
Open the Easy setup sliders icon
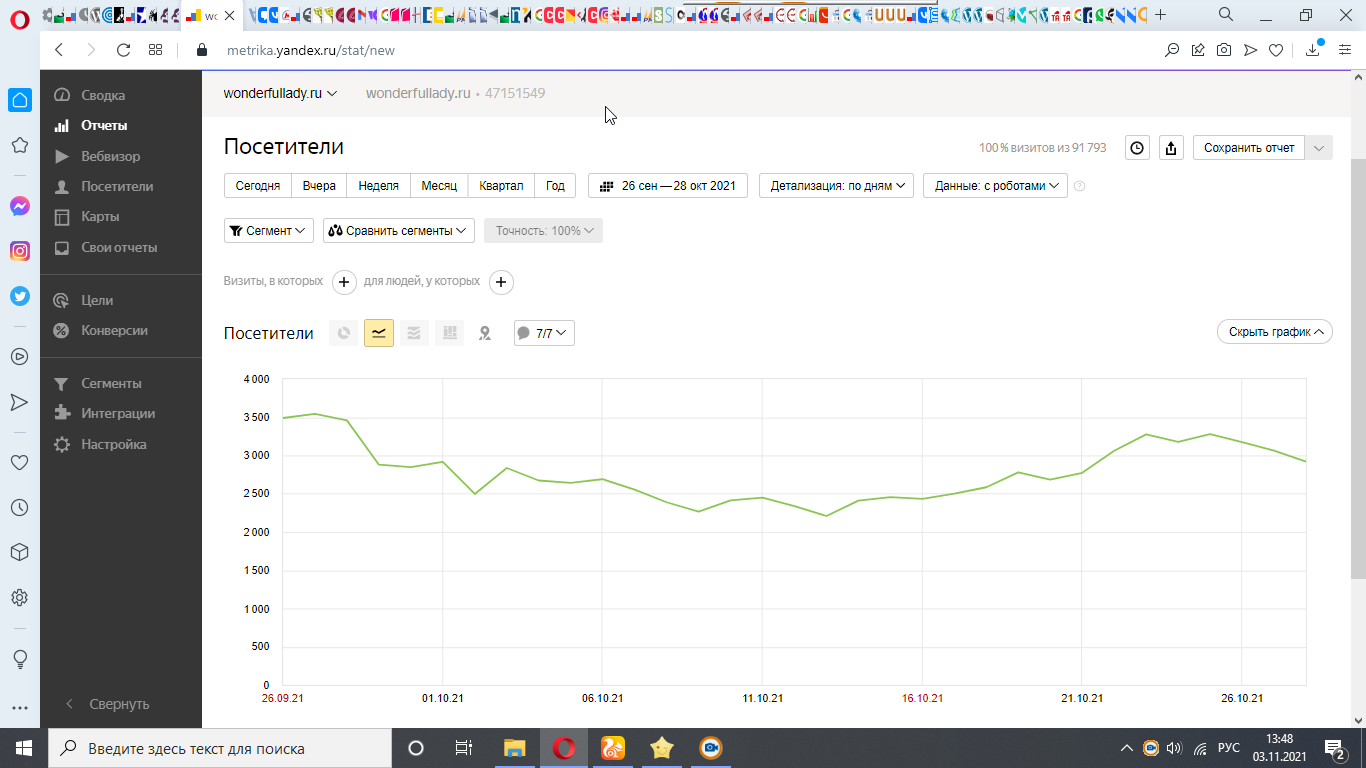click(1345, 50)
